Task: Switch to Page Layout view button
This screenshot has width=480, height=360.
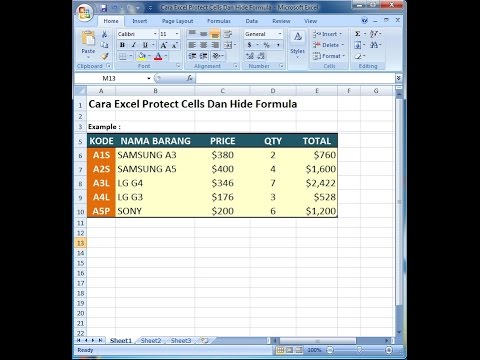Action: pos(290,350)
